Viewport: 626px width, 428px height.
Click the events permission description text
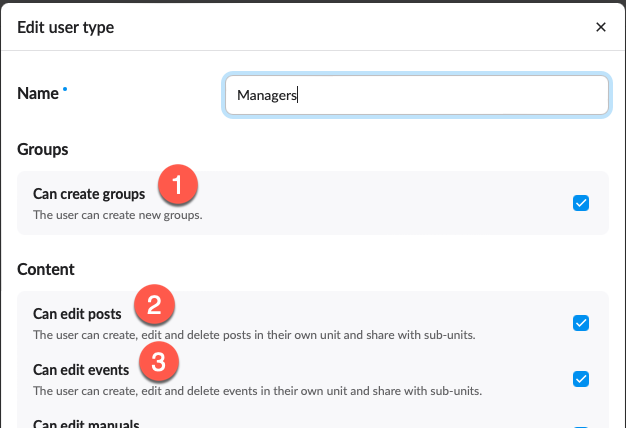pyautogui.click(x=258, y=390)
